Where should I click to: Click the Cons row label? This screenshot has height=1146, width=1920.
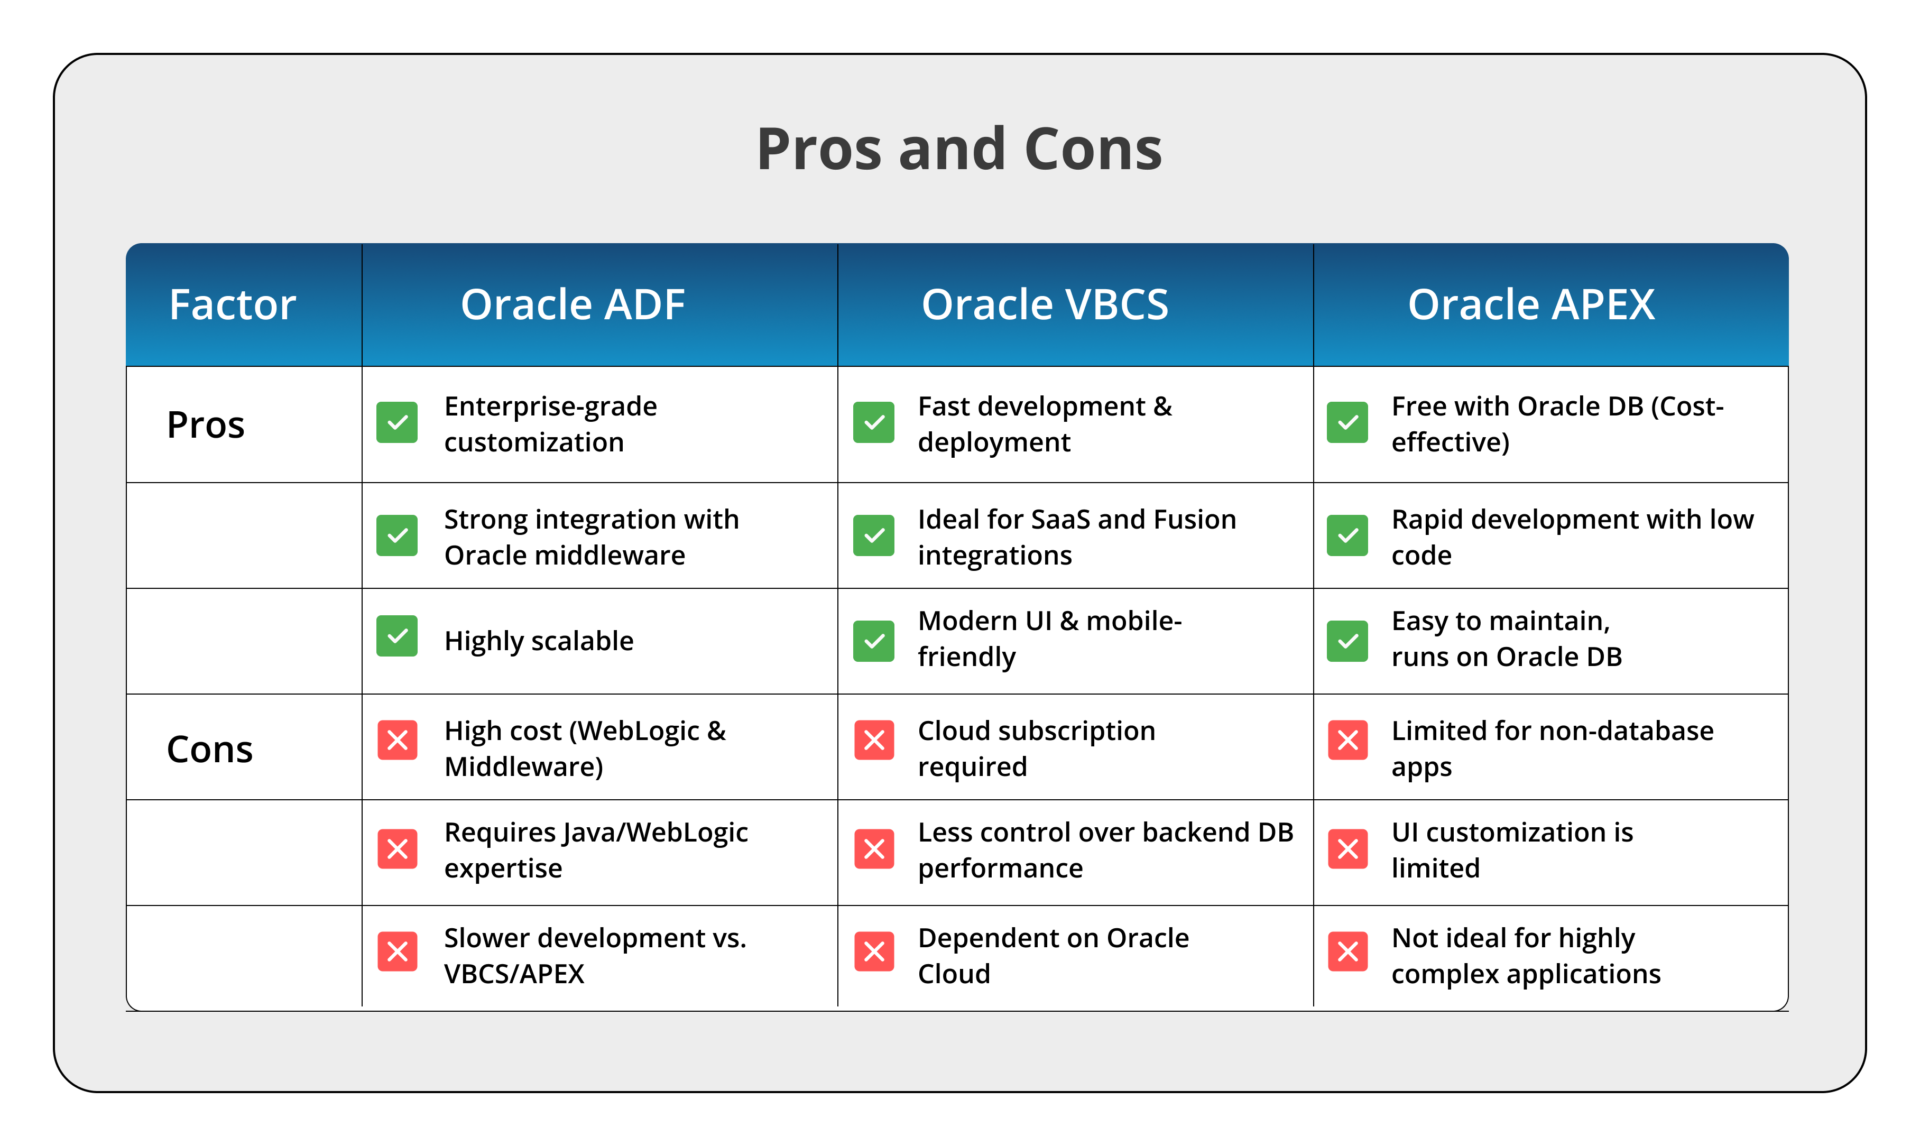click(210, 749)
